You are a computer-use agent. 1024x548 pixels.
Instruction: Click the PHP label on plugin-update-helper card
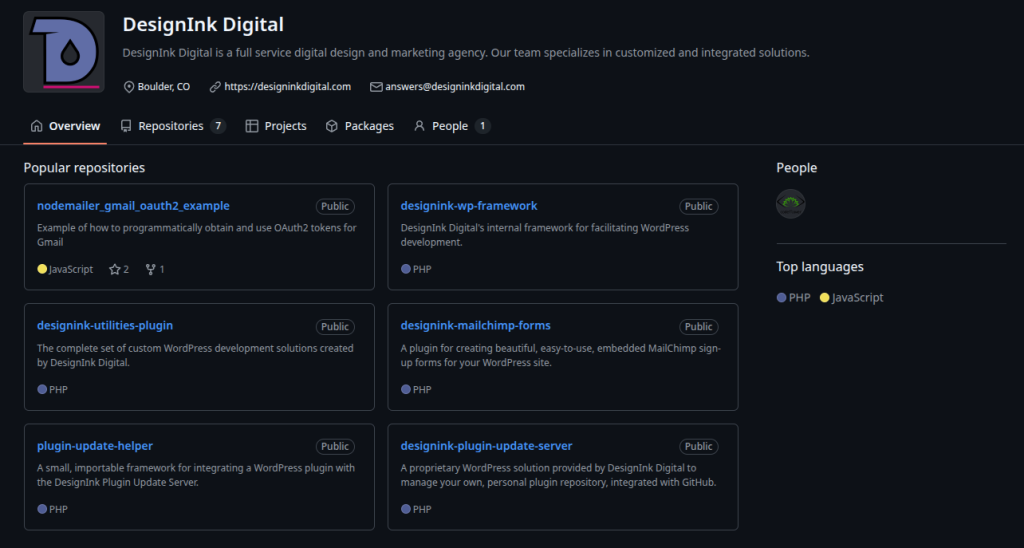(58, 509)
